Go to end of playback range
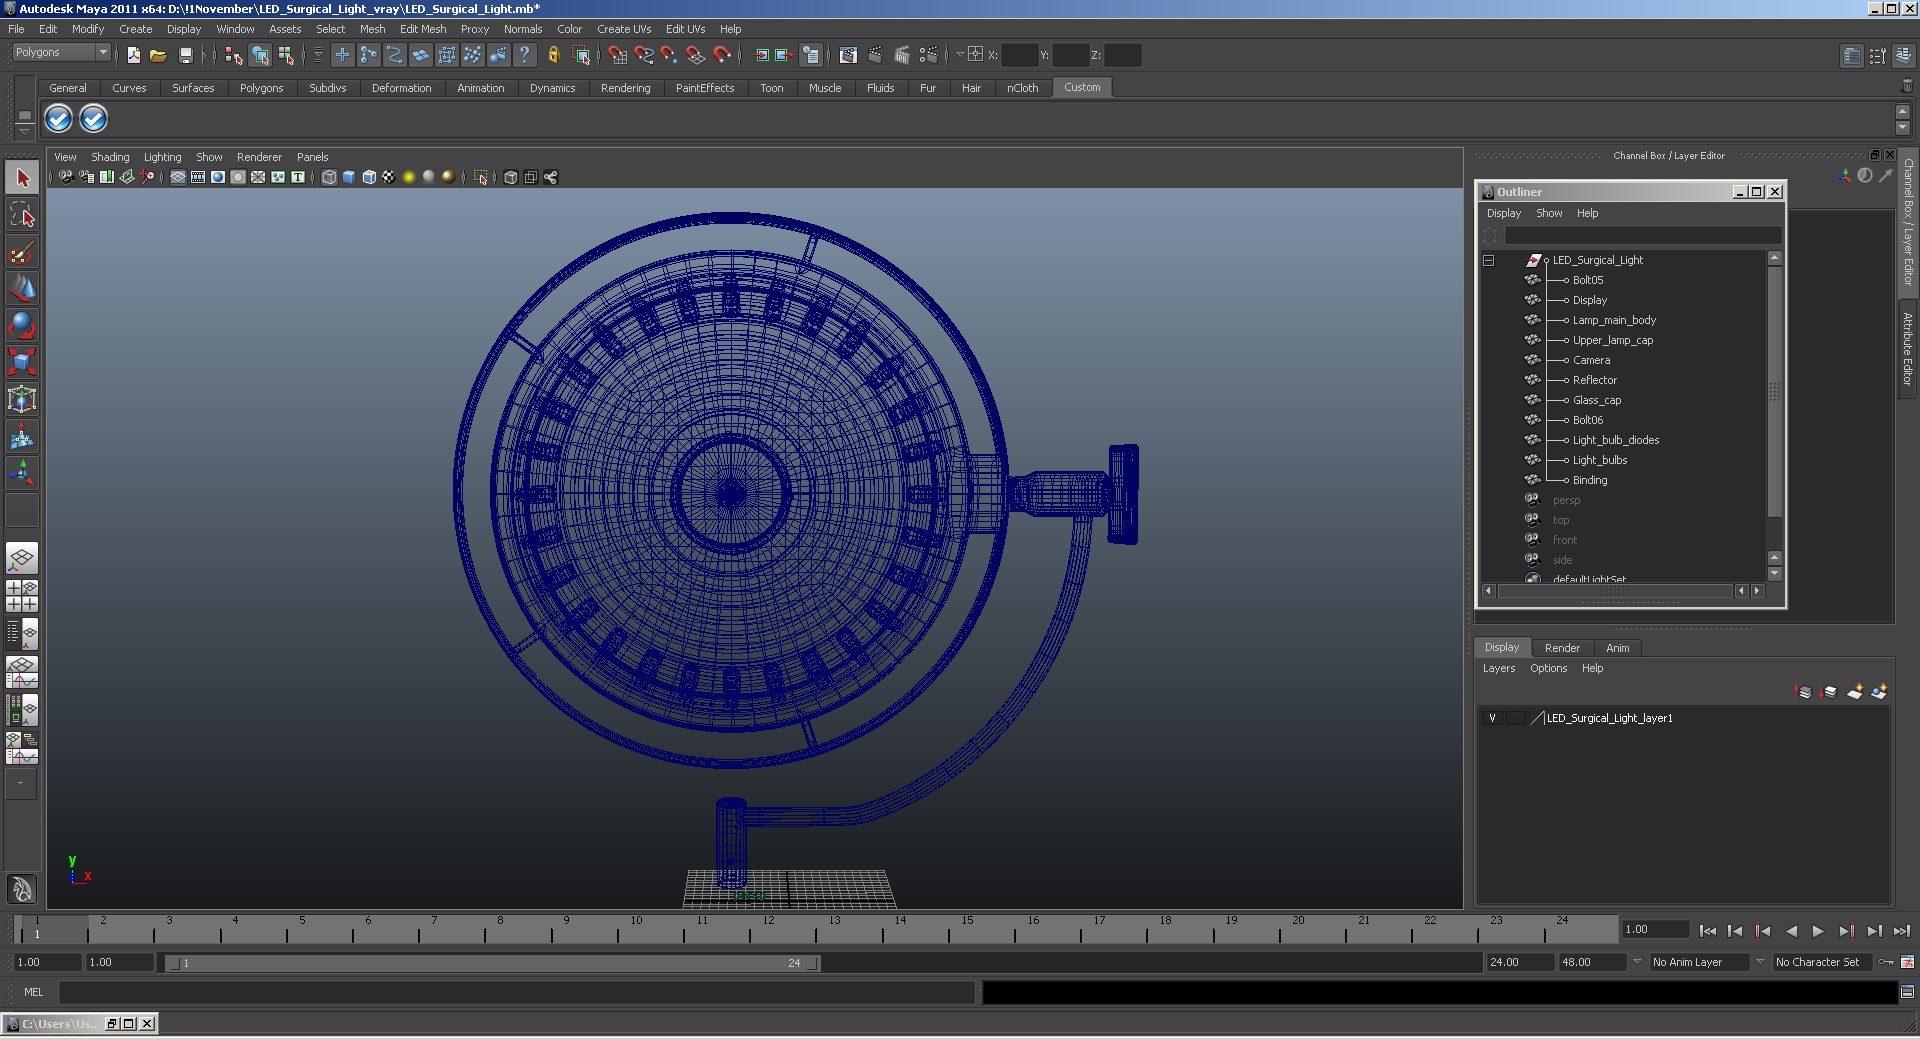 point(1901,931)
